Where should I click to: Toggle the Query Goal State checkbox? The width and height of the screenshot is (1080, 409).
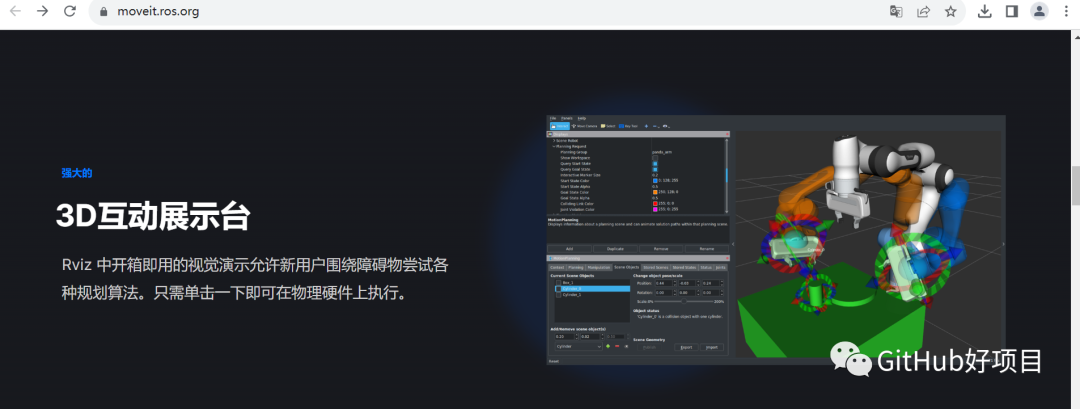click(655, 169)
